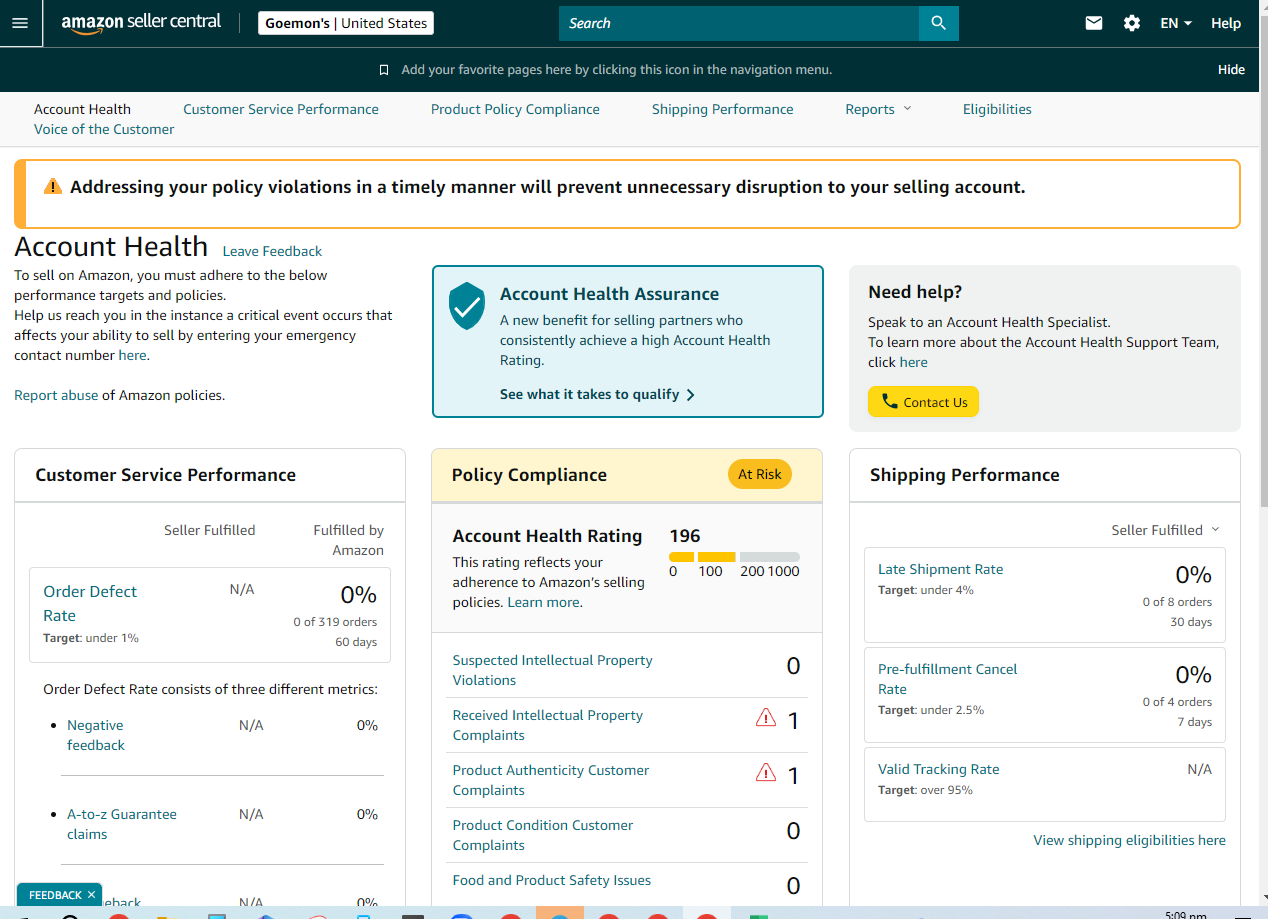Image resolution: width=1268 pixels, height=919 pixels.
Task: Open the Negative feedback metric
Action: 96,735
